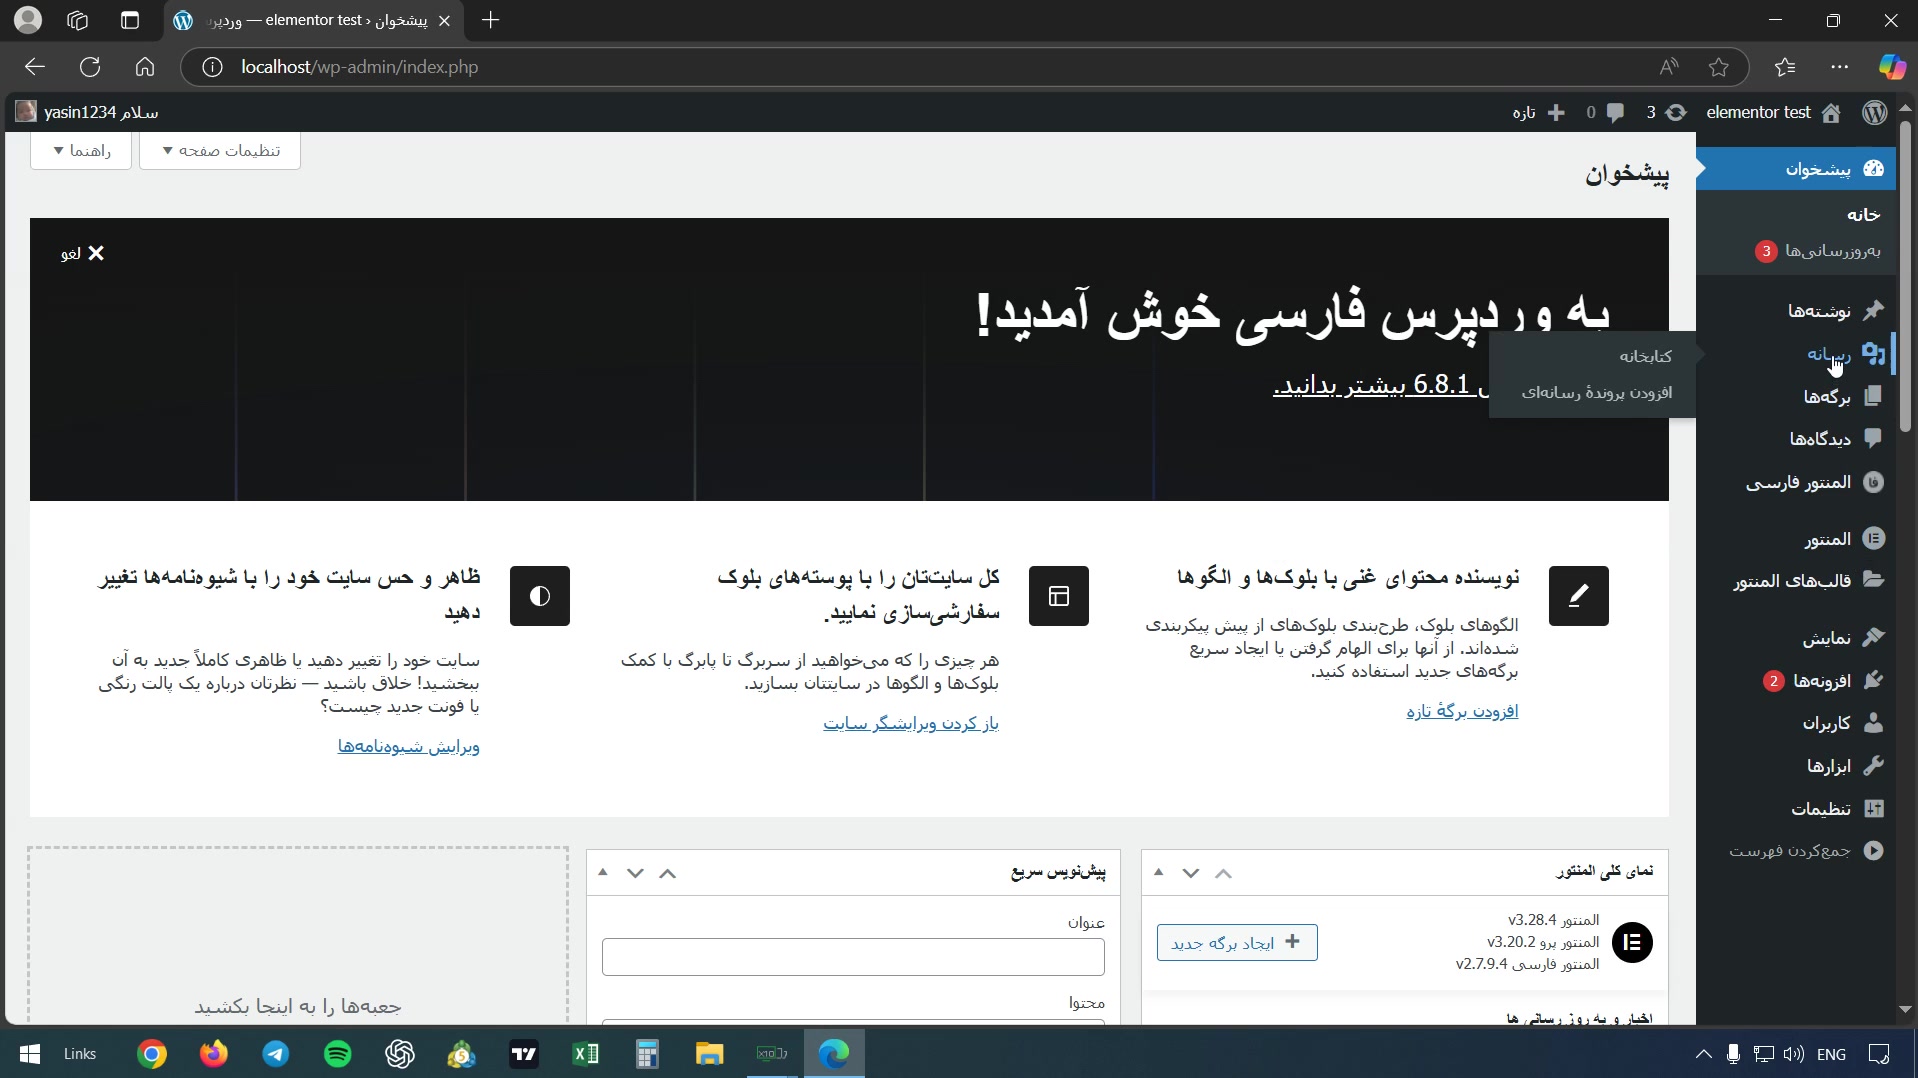Open the نوشته‌ها posts menu
This screenshot has height=1078, width=1918.
tap(1820, 311)
